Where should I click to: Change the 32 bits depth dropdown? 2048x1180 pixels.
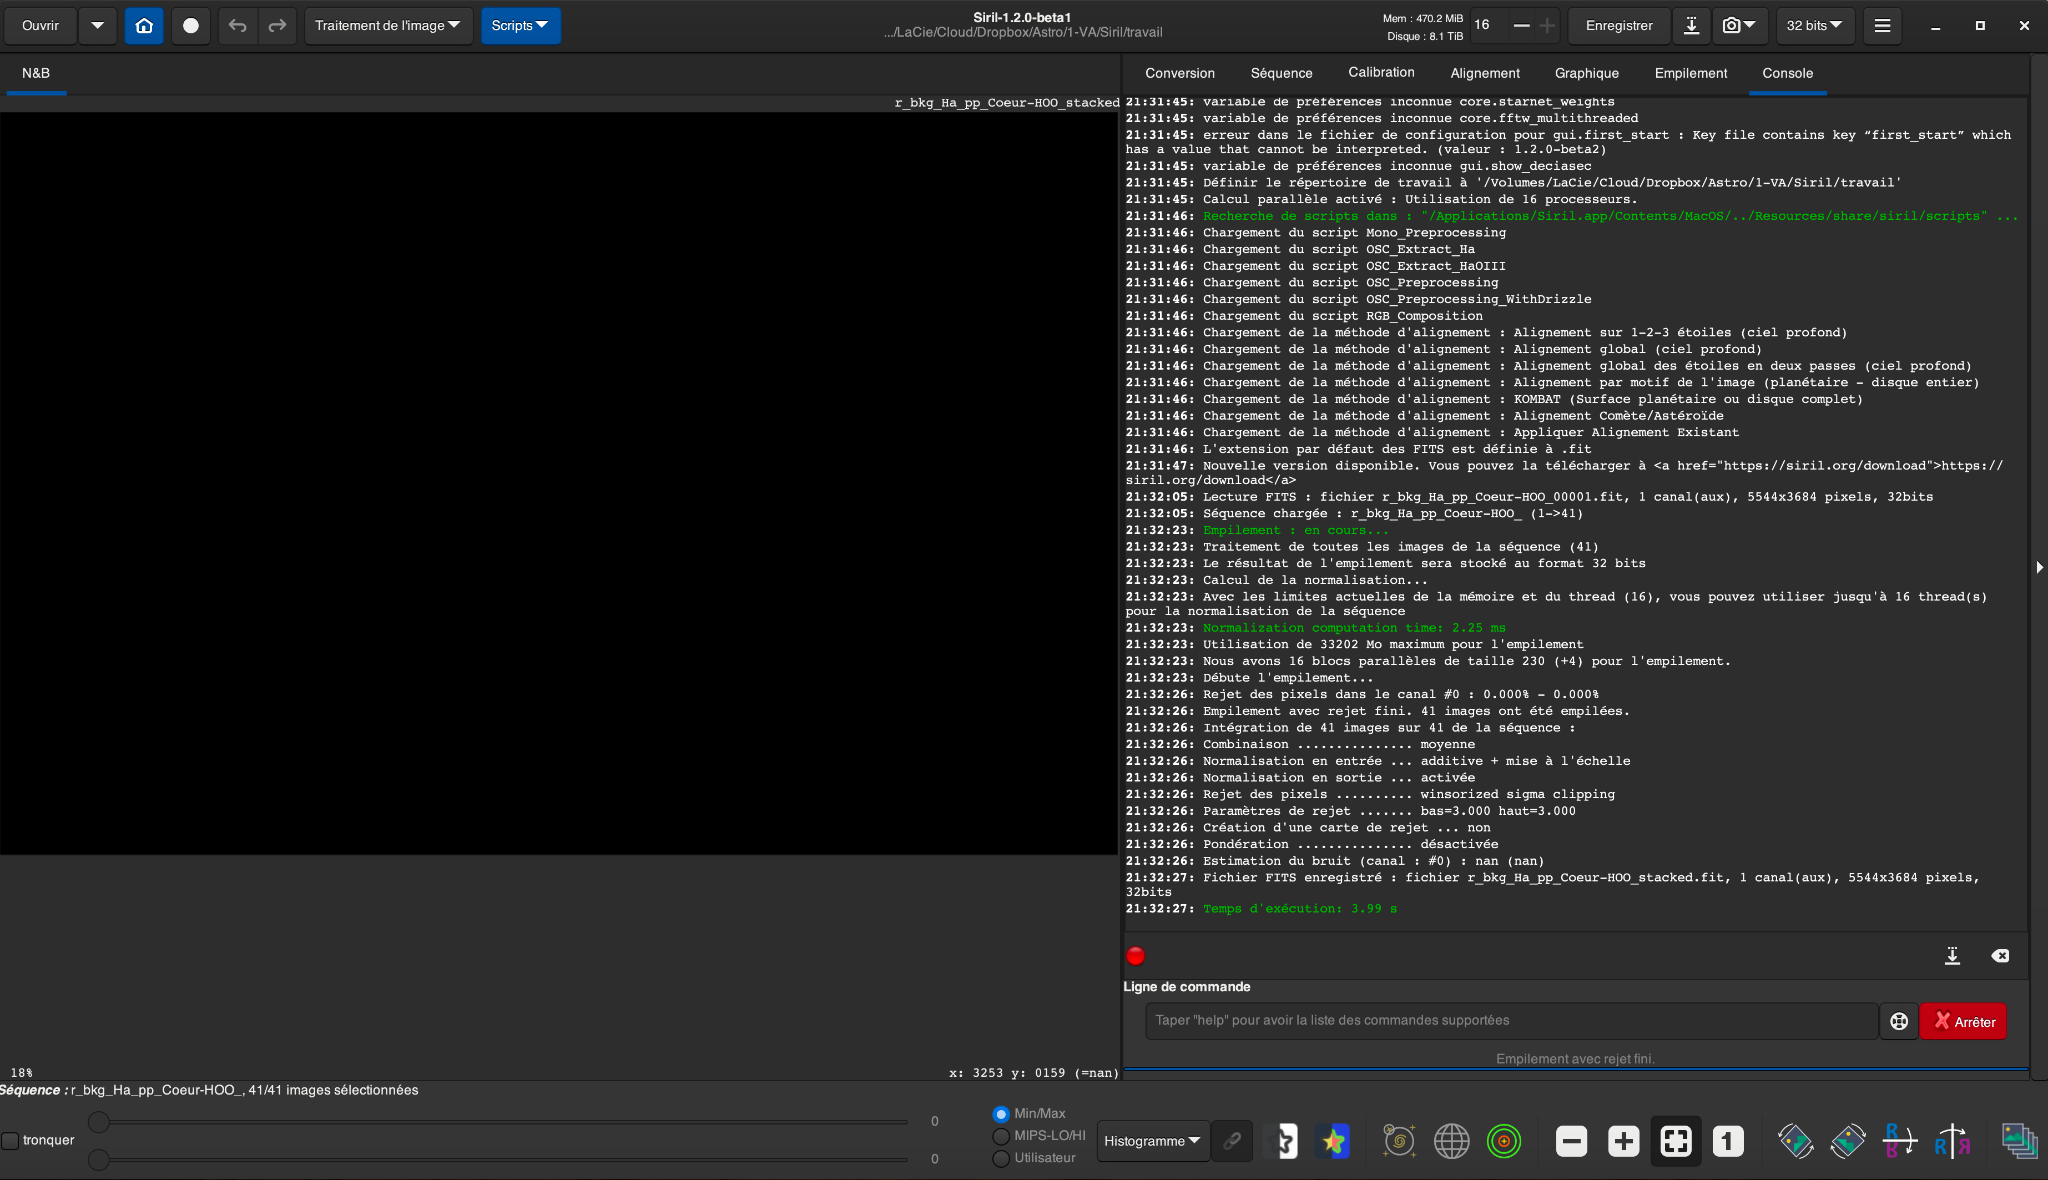[x=1815, y=25]
